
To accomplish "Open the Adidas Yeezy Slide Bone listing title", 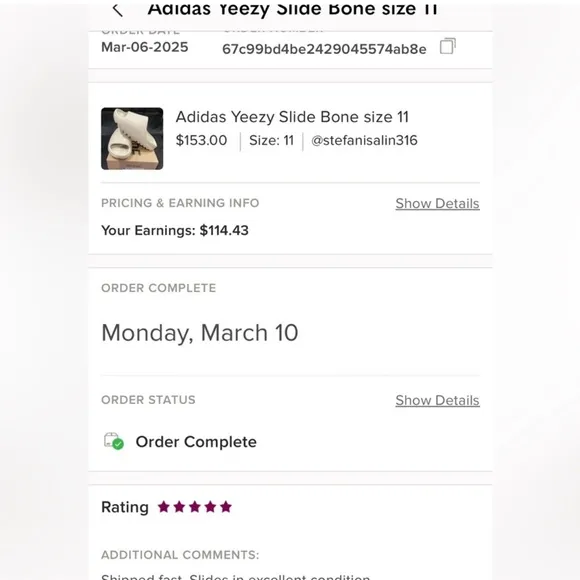I will click(x=292, y=117).
